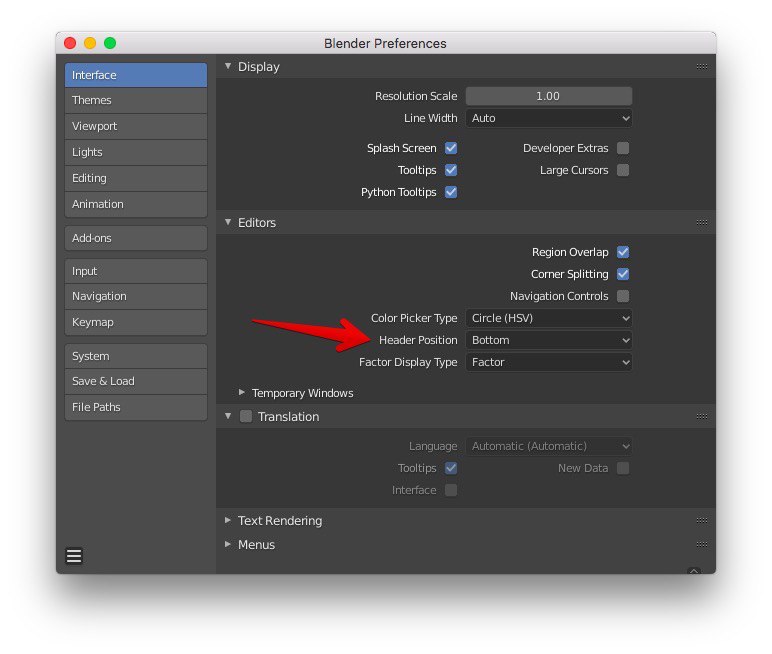This screenshot has height=654, width=772.
Task: Click the Menus panel drag grip
Action: point(702,545)
